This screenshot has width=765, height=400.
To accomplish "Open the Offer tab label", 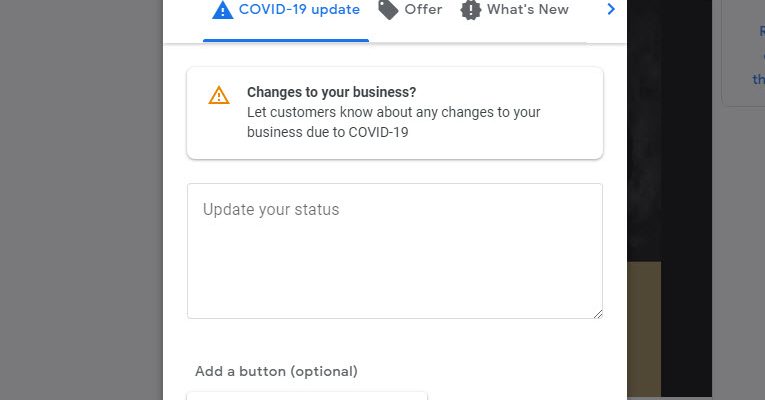I will click(423, 10).
